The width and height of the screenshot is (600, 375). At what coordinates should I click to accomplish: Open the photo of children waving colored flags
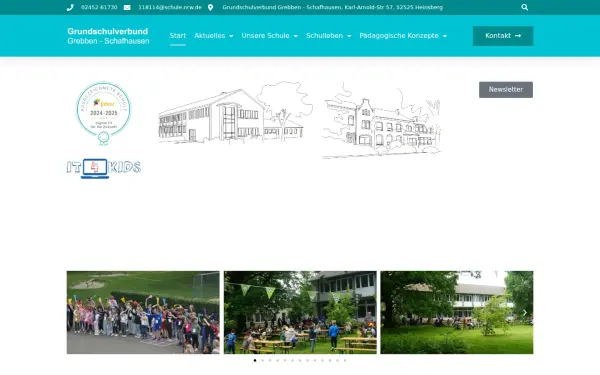pyautogui.click(x=143, y=312)
